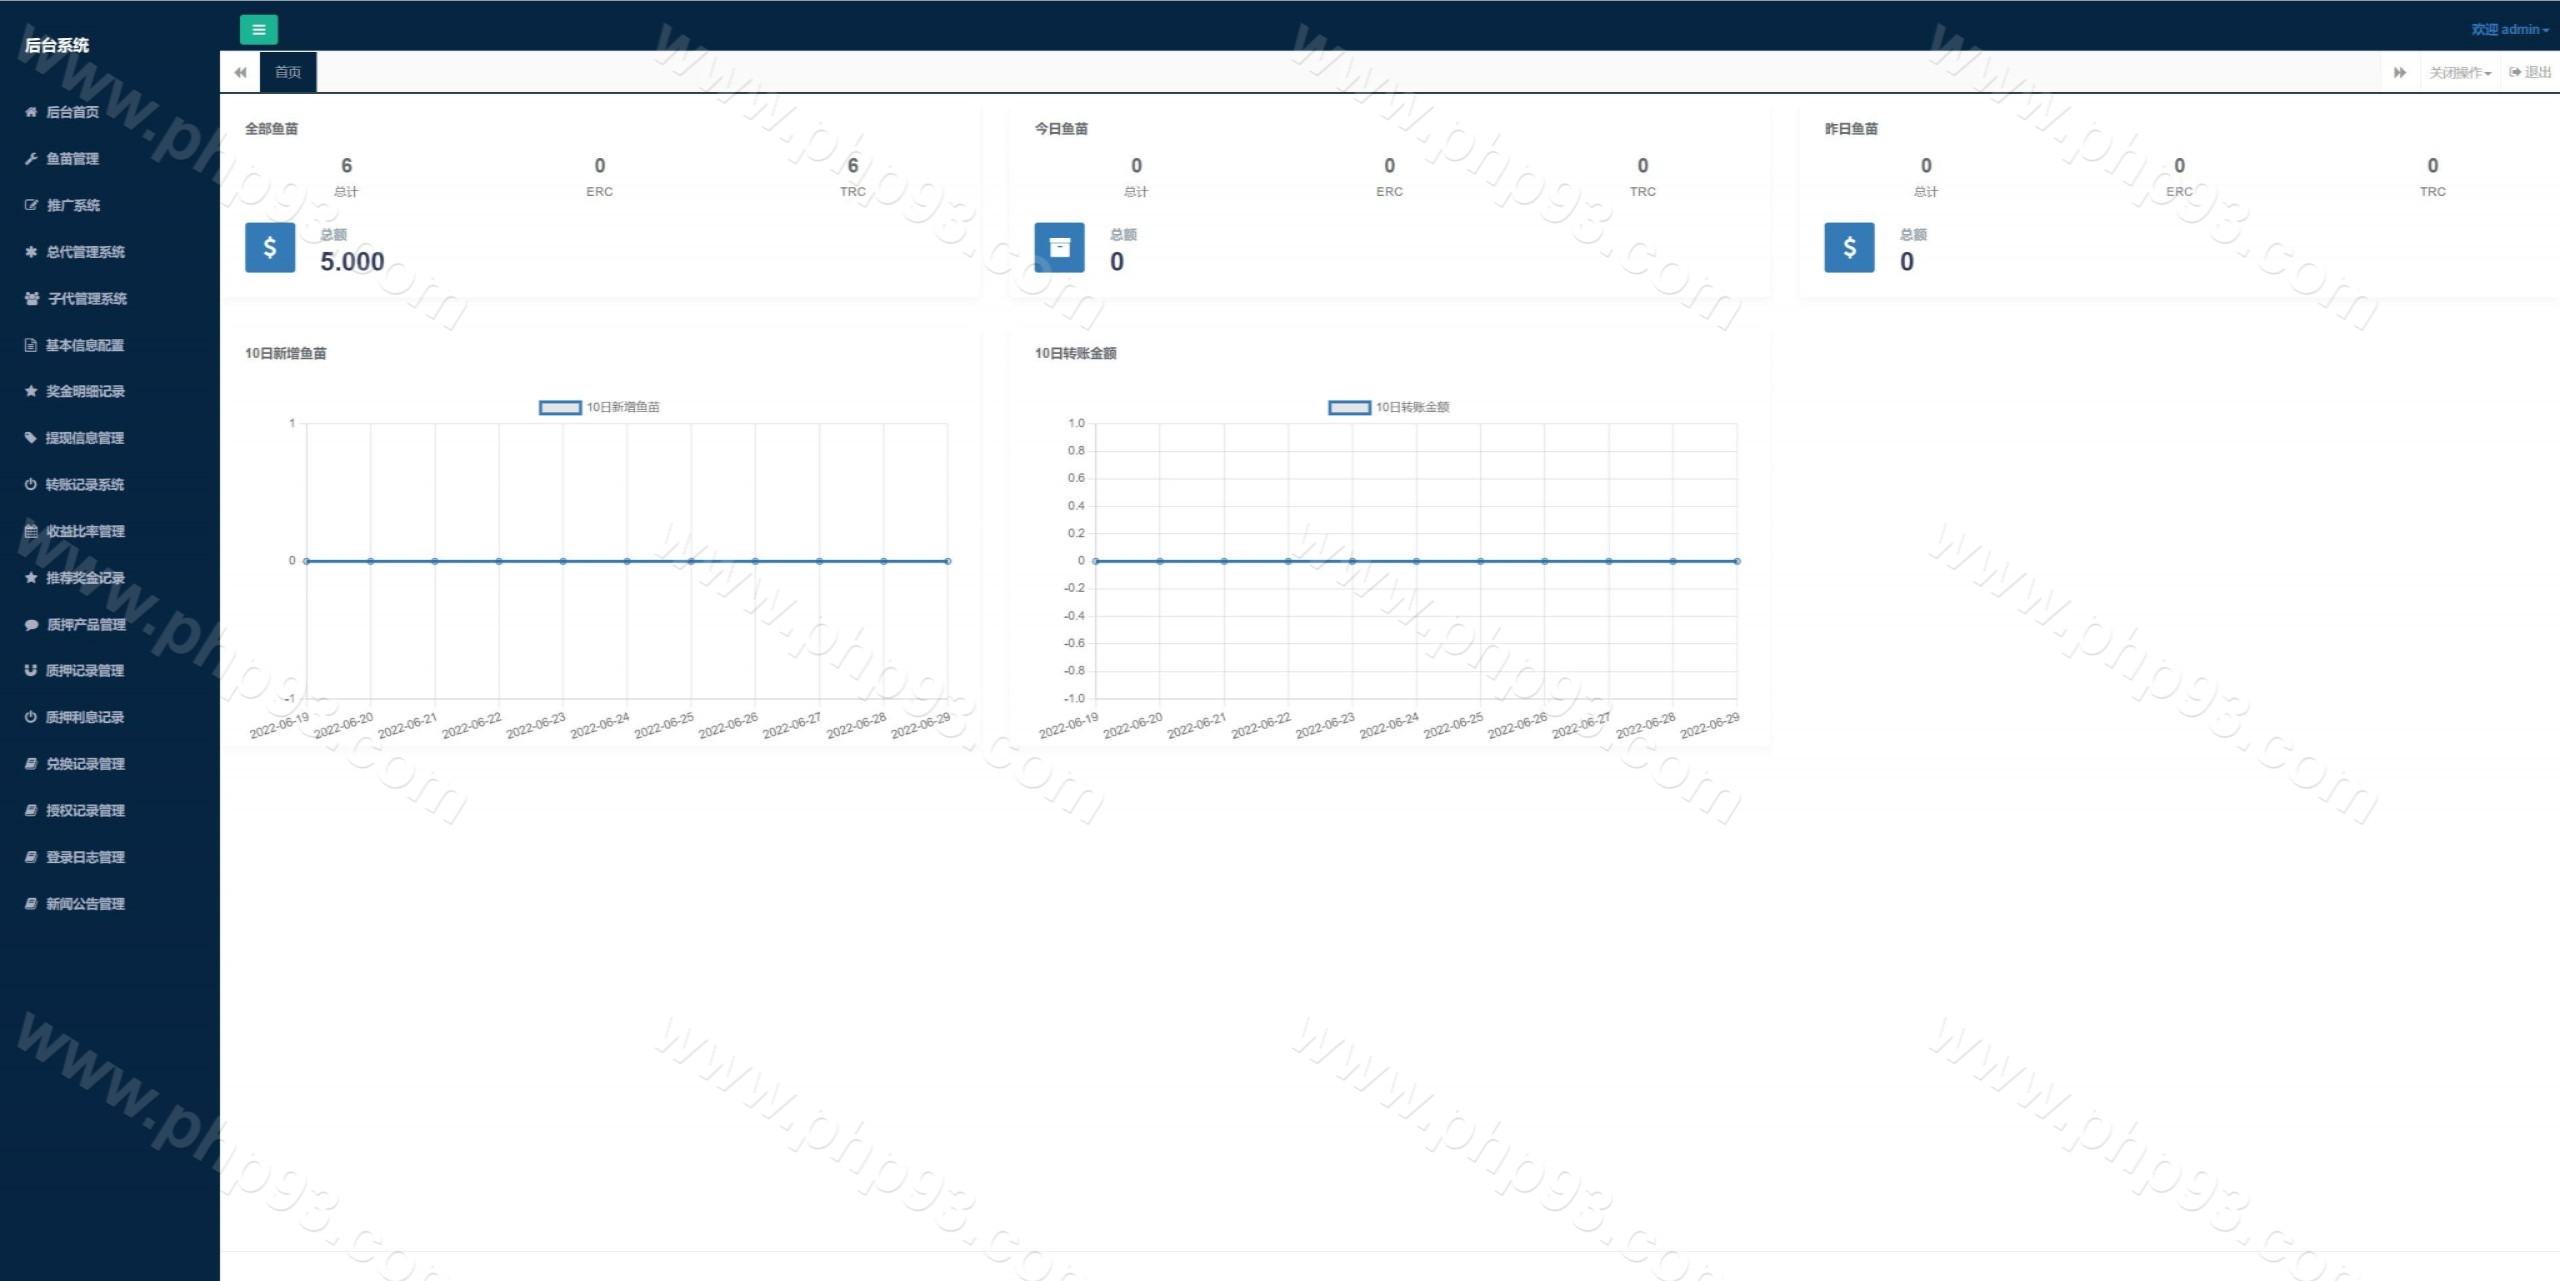
Task: Open 后台首页 from the sidebar
Action: 72,112
